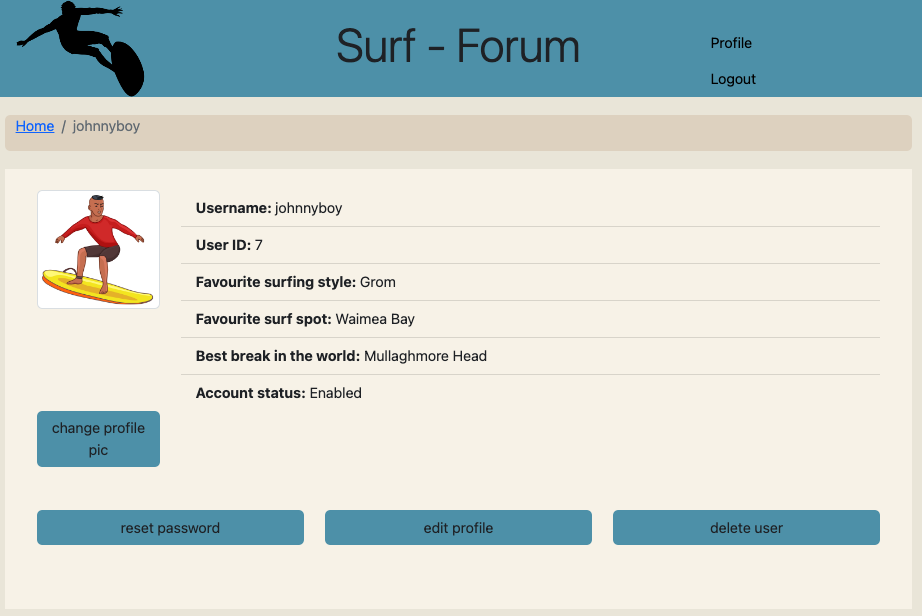Select the Username johnnyboy row
922x616 pixels.
[x=537, y=208]
